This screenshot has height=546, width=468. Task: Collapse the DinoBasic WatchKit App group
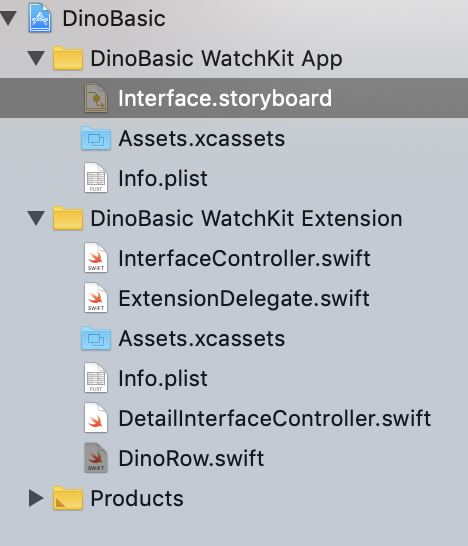(x=36, y=58)
